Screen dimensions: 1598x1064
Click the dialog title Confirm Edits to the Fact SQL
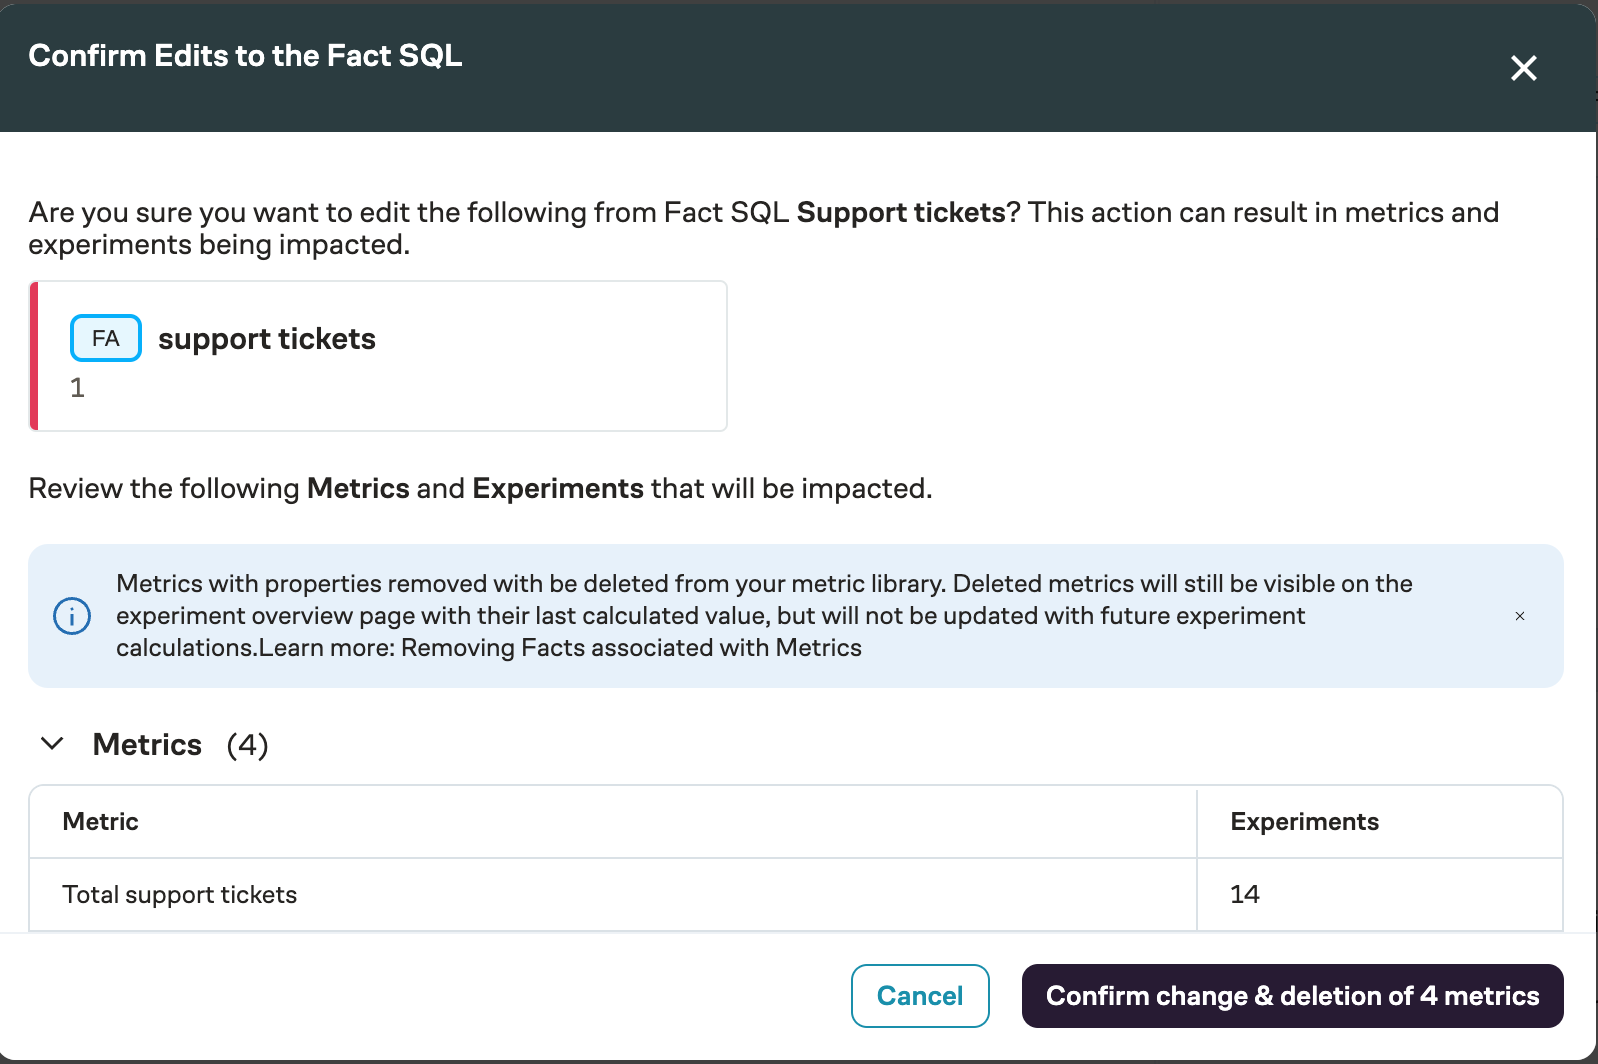point(245,55)
